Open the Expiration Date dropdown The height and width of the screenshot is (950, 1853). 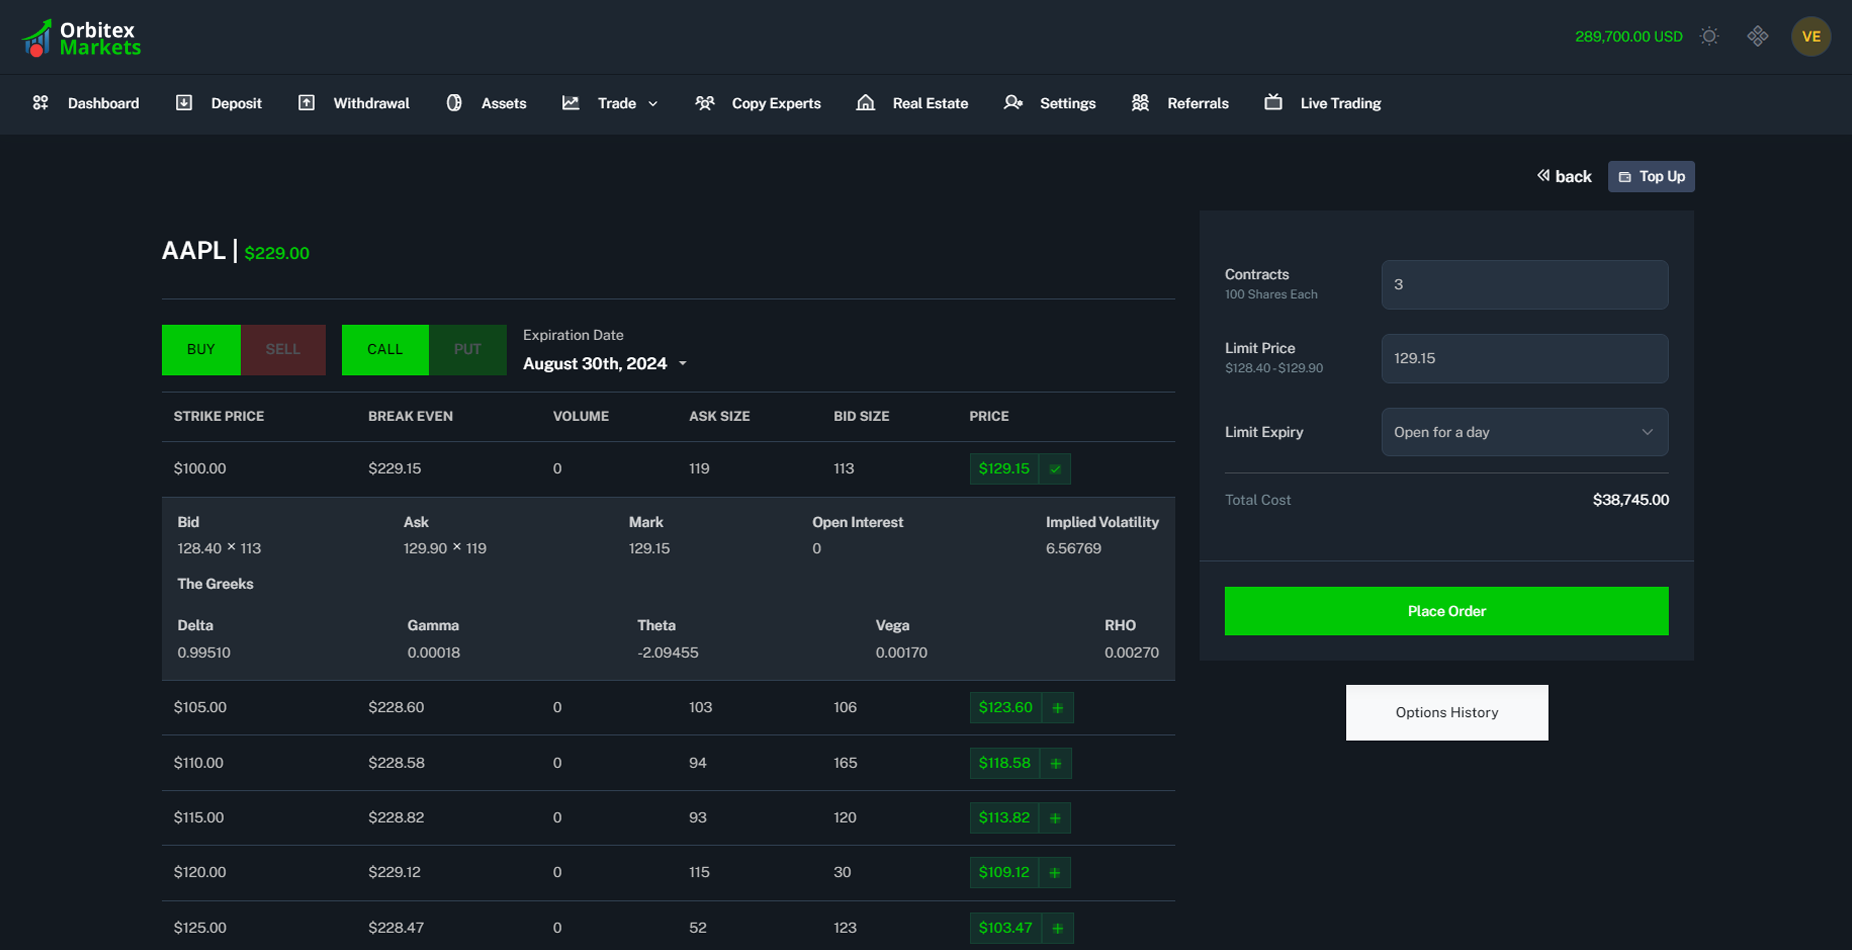pyautogui.click(x=605, y=364)
